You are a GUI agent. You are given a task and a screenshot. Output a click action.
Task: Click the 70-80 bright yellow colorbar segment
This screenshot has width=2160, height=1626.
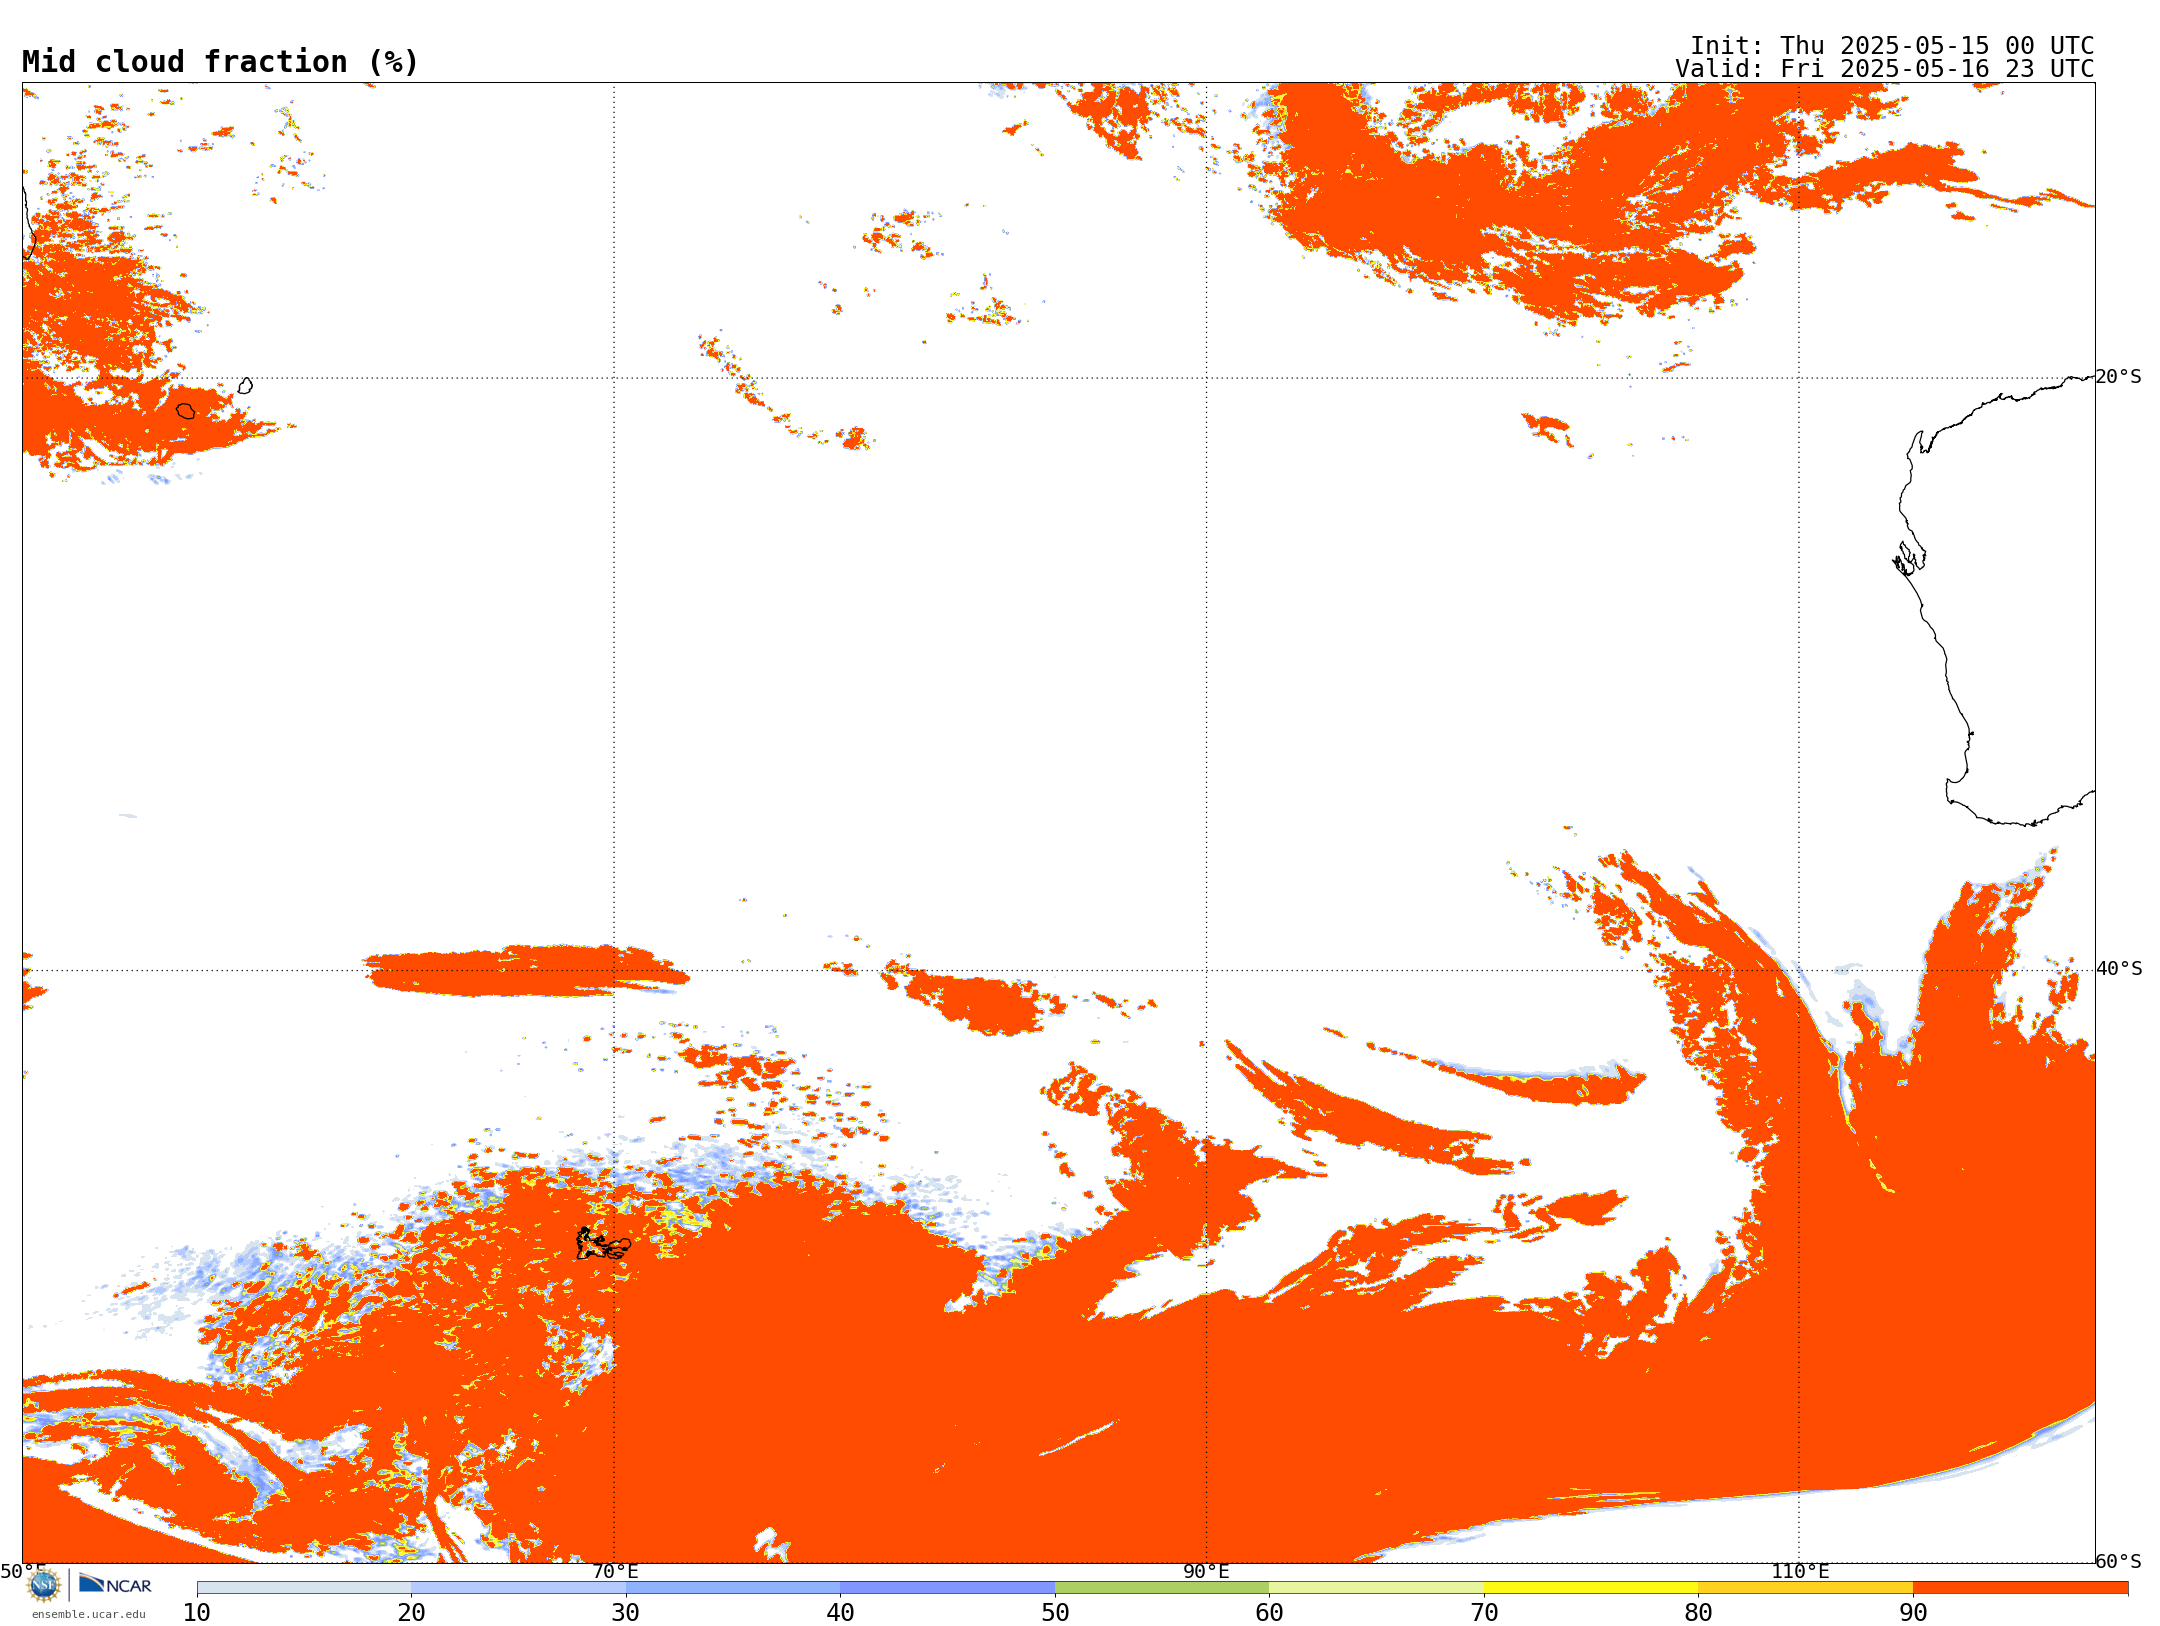(x=1591, y=1588)
